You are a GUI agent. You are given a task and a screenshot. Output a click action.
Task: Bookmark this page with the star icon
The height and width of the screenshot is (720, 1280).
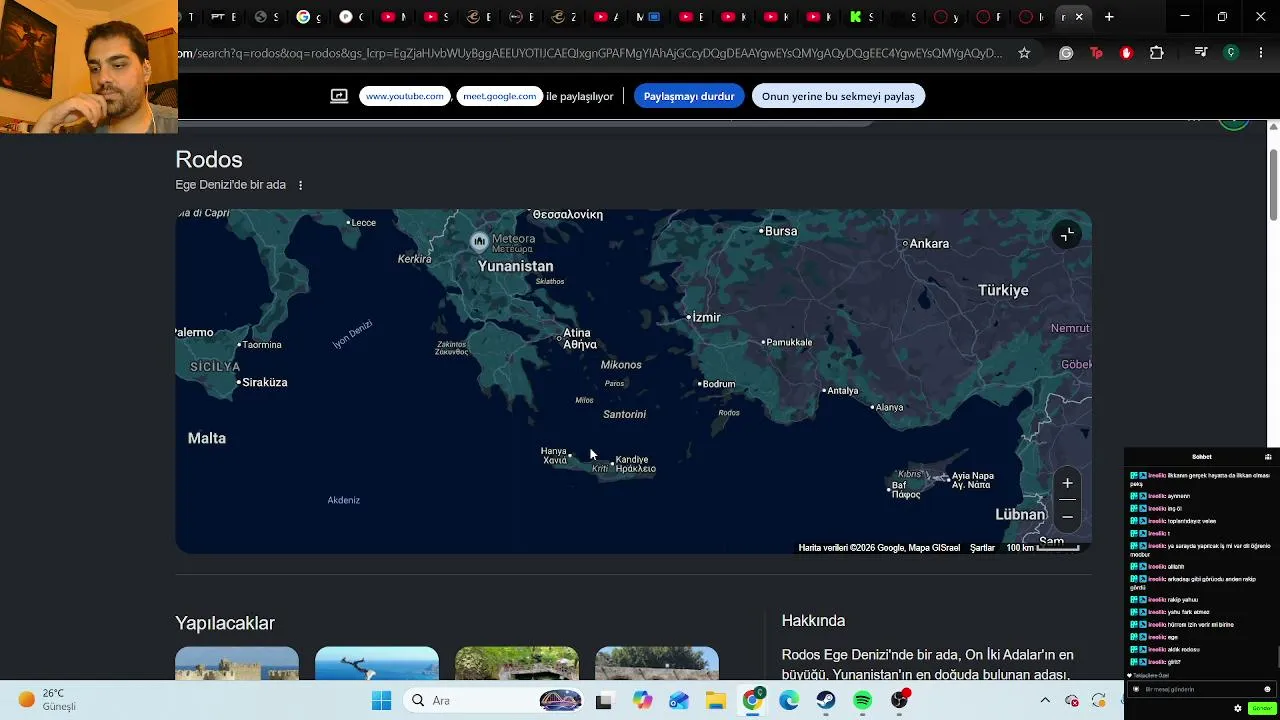point(1024,53)
